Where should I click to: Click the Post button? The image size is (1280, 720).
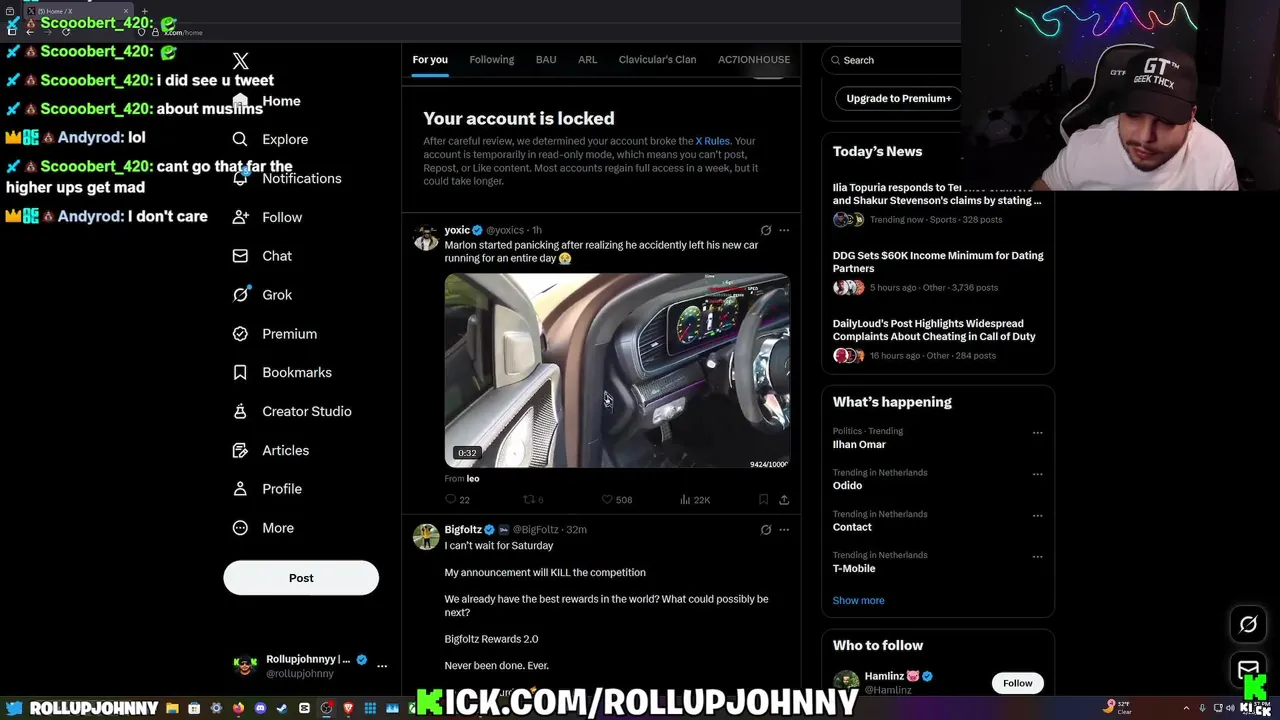pyautogui.click(x=301, y=578)
